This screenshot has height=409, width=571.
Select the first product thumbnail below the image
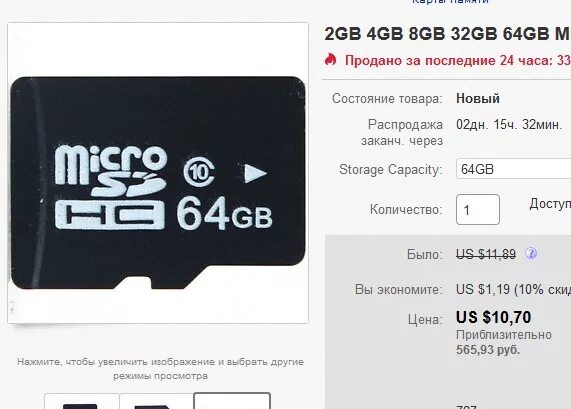[x=82, y=401]
